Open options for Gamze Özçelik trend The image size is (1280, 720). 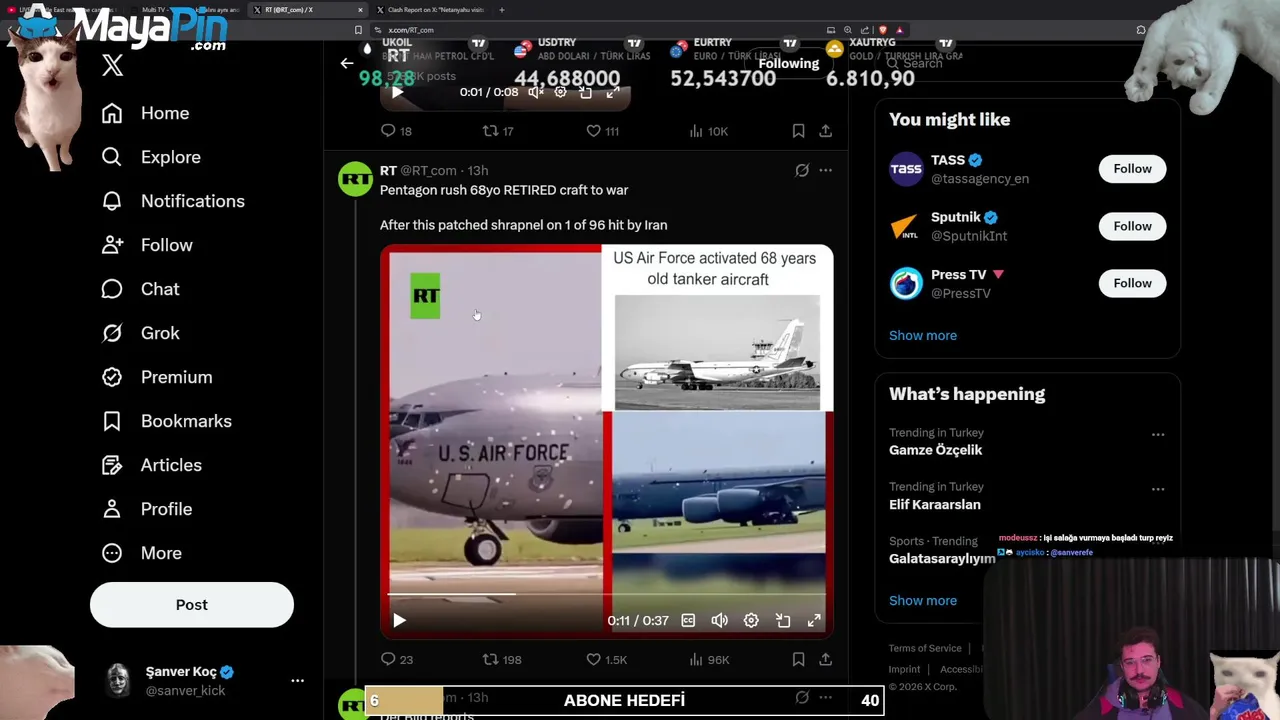[x=1157, y=434]
